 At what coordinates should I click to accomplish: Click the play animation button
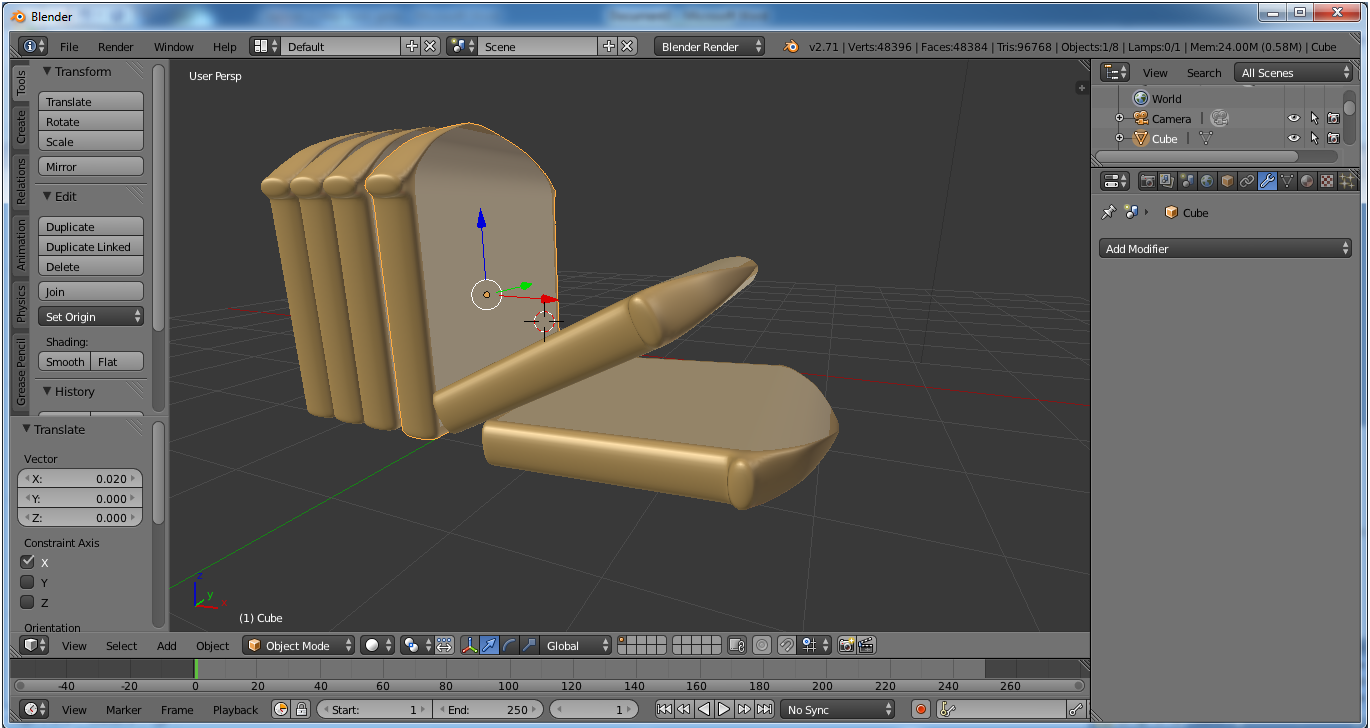pyautogui.click(x=724, y=709)
